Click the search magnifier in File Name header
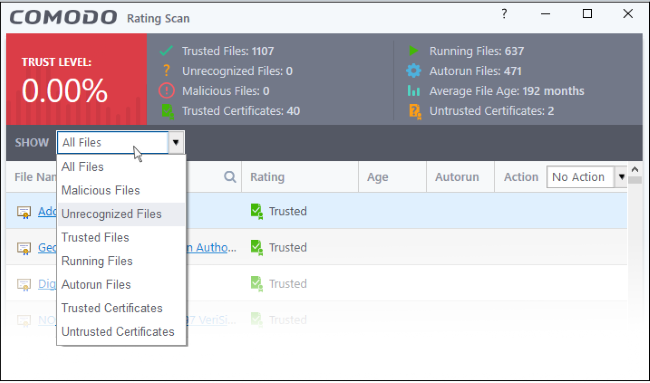The width and height of the screenshot is (650, 383). [x=230, y=177]
